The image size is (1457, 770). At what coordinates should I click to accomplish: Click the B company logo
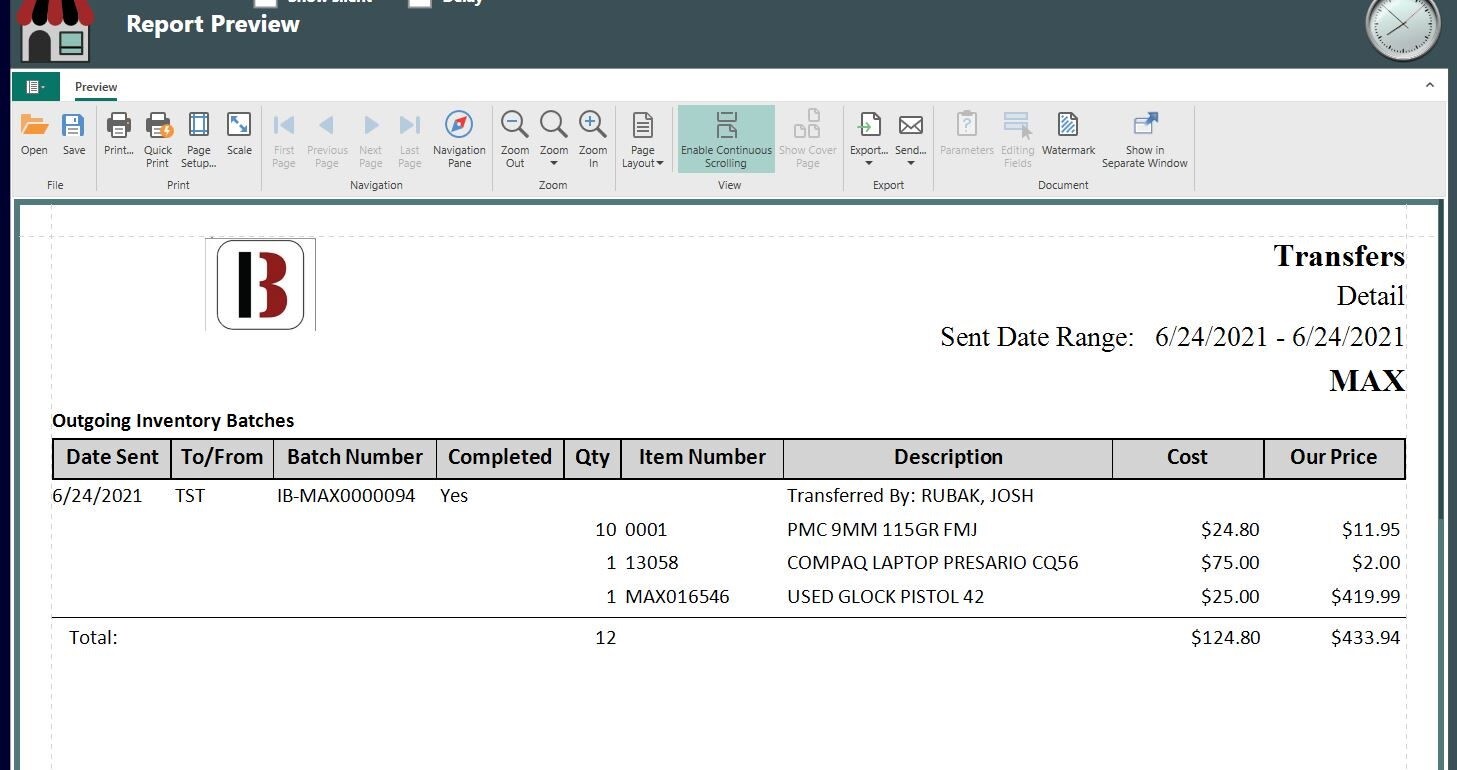[x=261, y=285]
